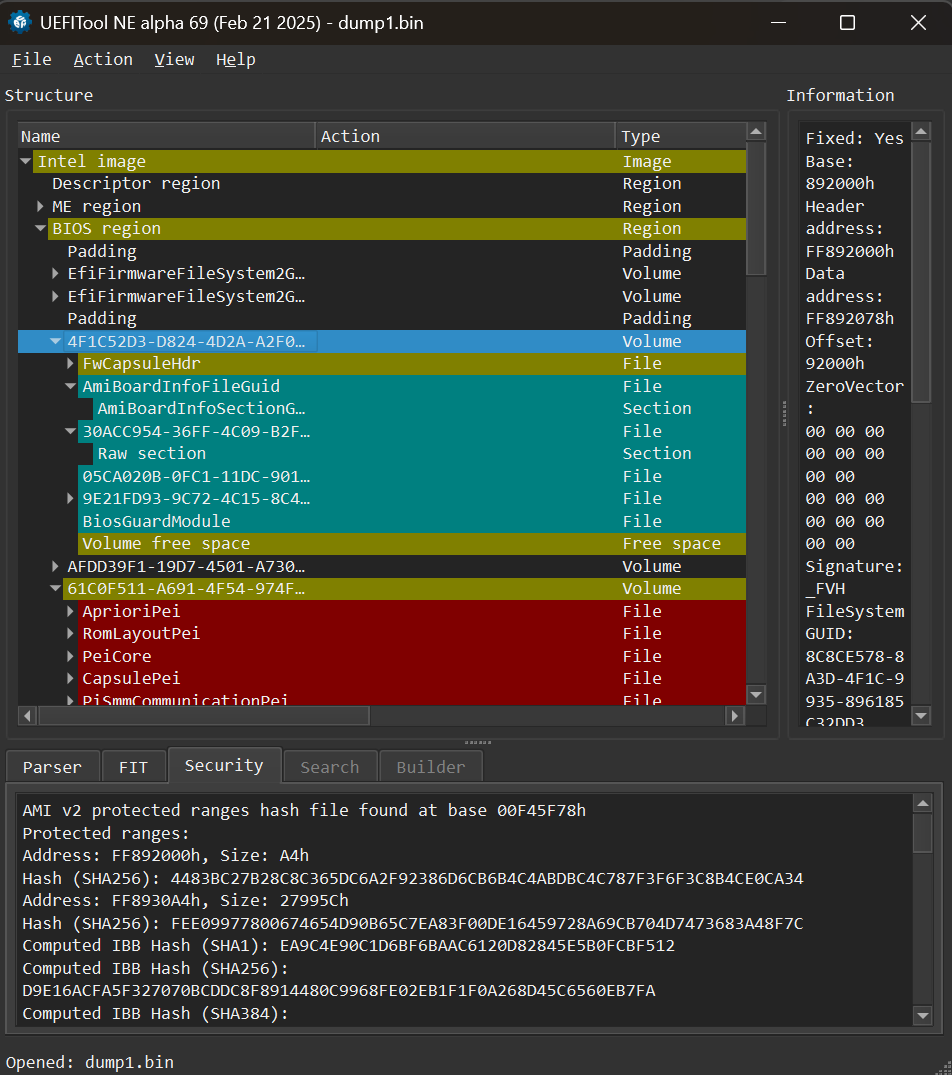Close the UEFITool window
Image resolution: width=952 pixels, height=1075 pixels.
918,23
